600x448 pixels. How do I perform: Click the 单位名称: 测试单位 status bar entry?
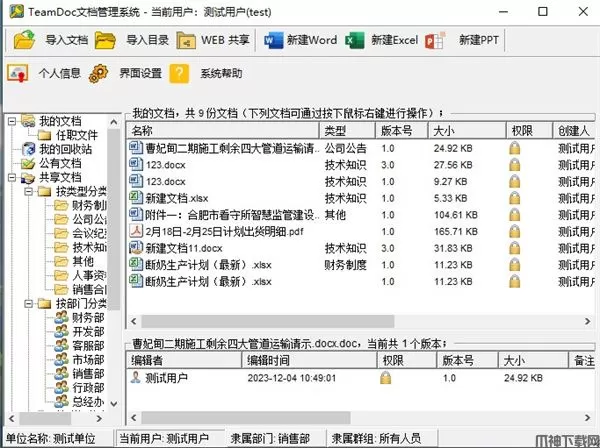click(x=51, y=438)
